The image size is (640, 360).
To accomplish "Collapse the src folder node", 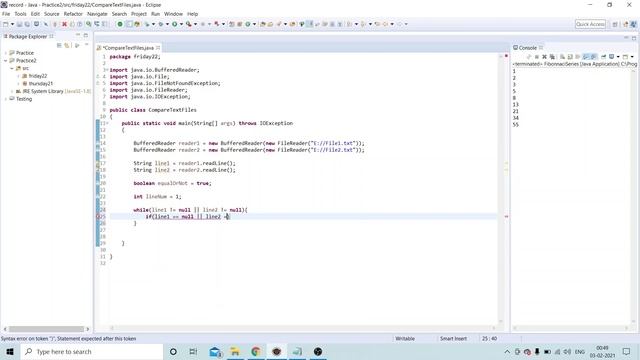I will tap(12, 68).
